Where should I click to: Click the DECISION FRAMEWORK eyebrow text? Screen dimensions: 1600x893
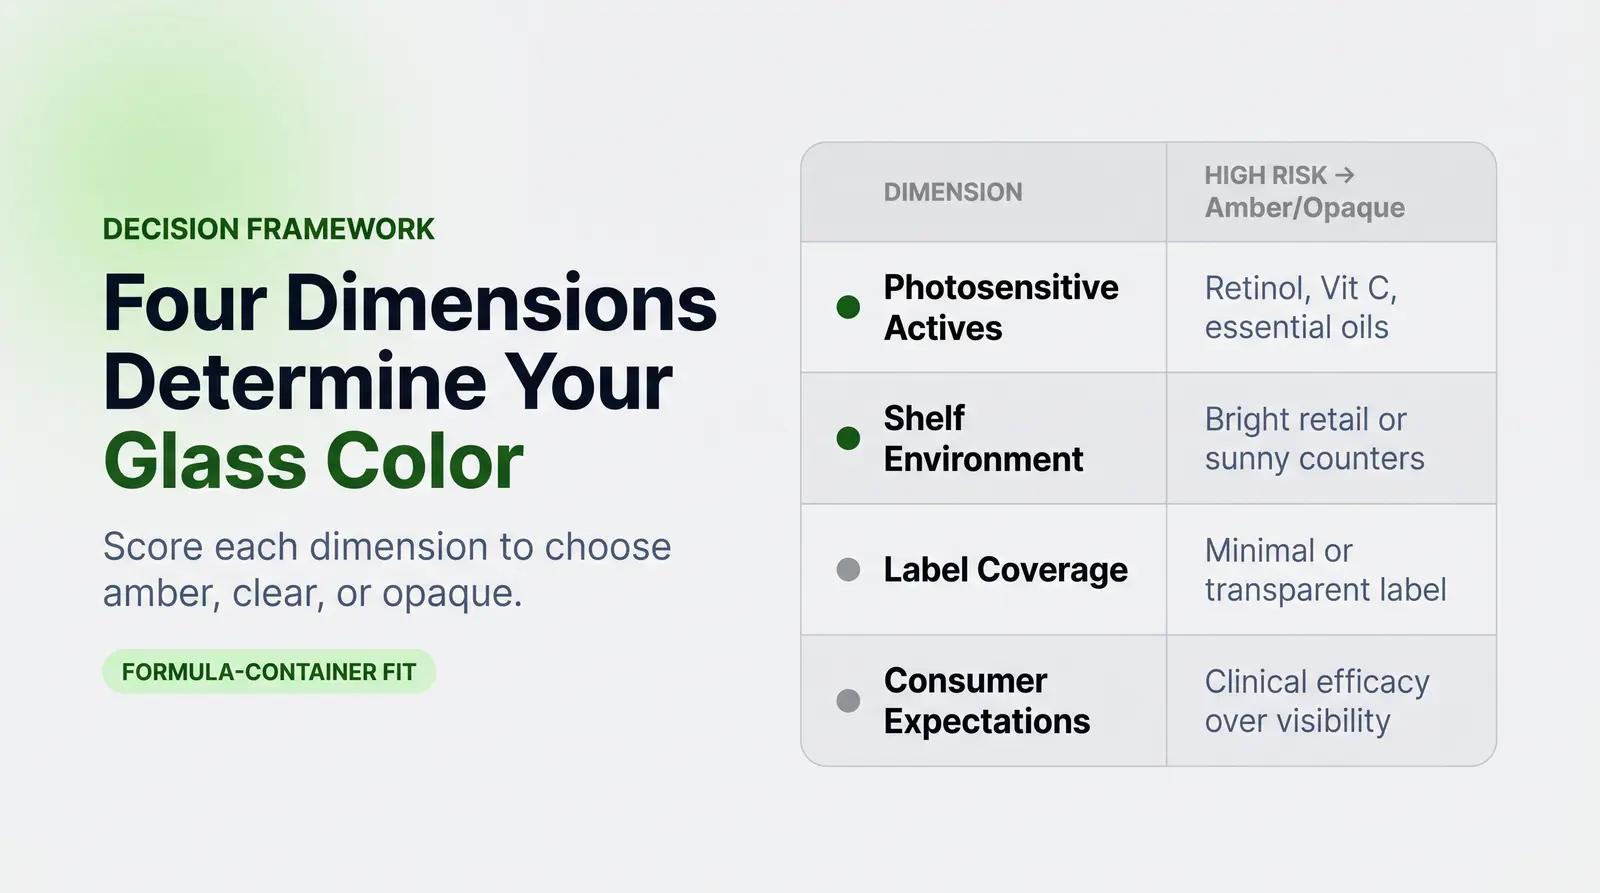tap(269, 229)
